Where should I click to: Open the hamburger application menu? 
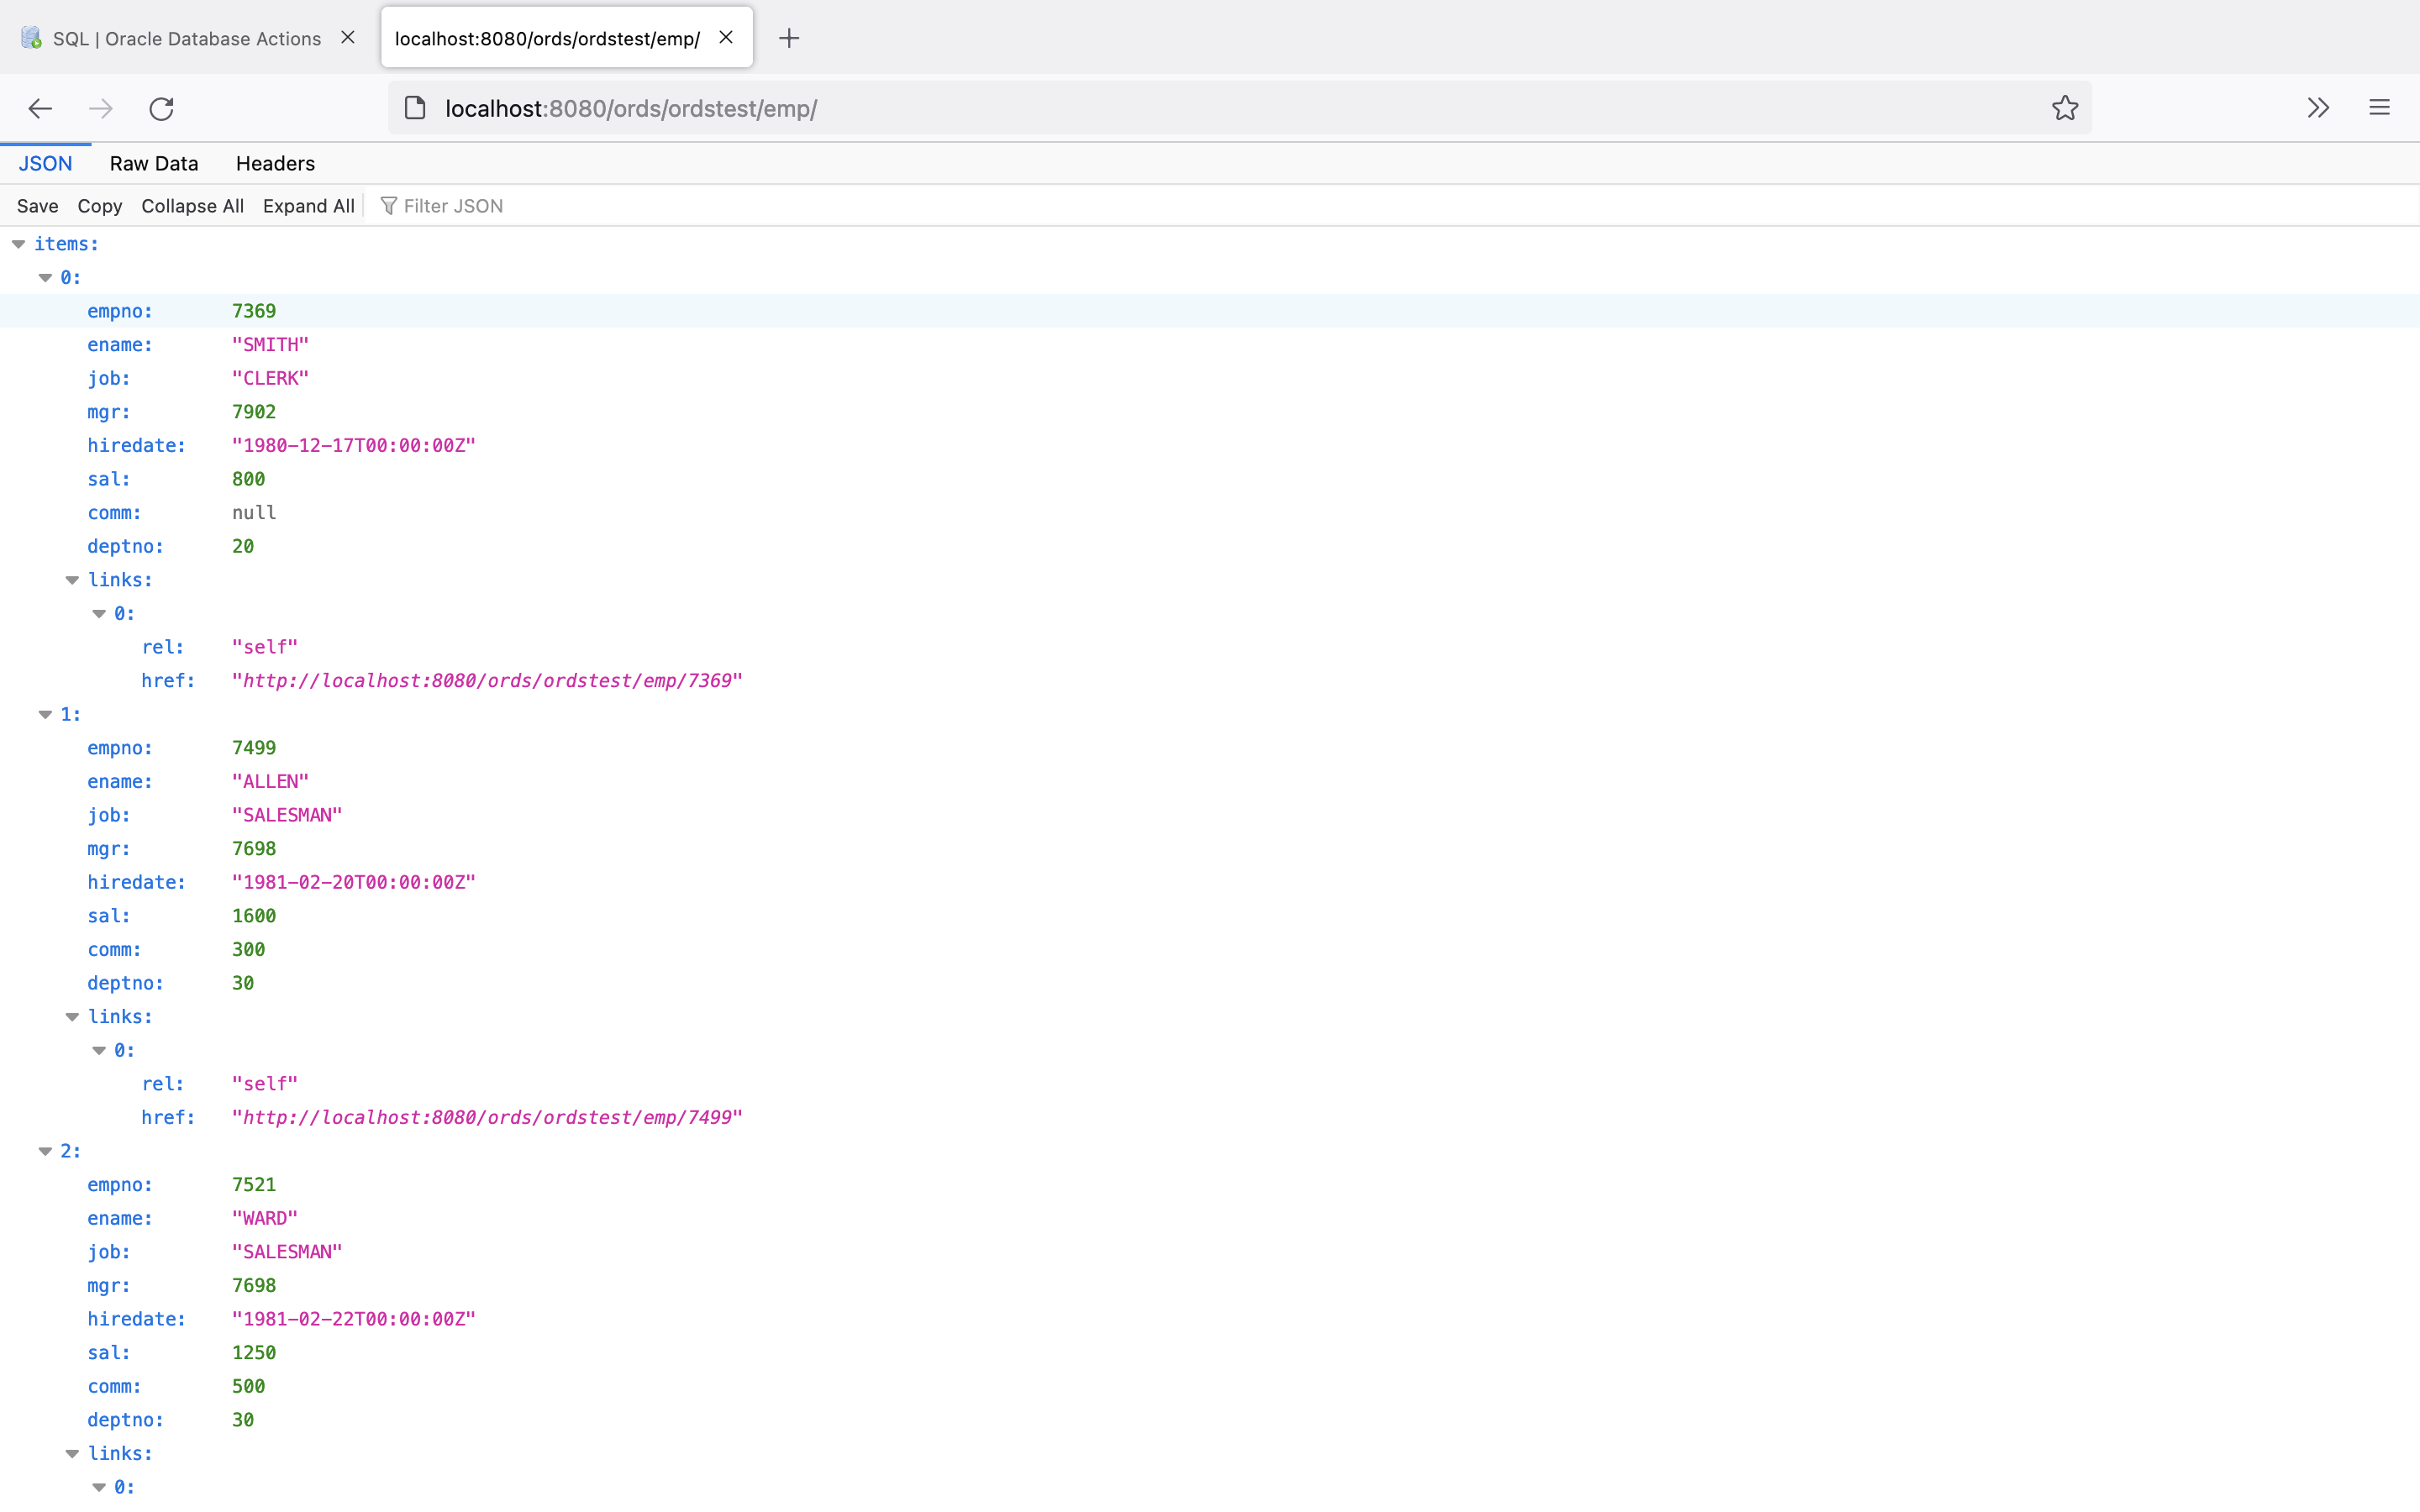coord(2379,108)
